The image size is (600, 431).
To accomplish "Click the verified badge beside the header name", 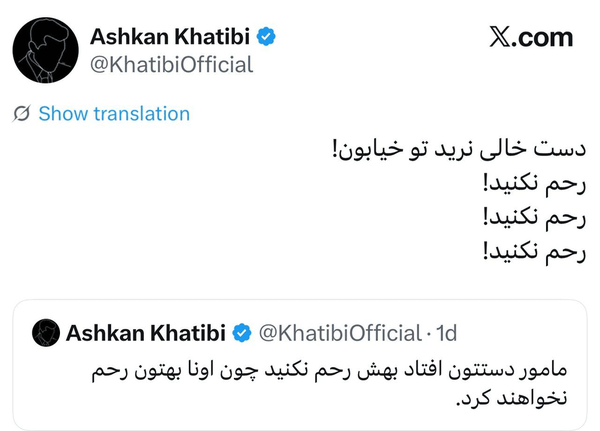I will [266, 37].
